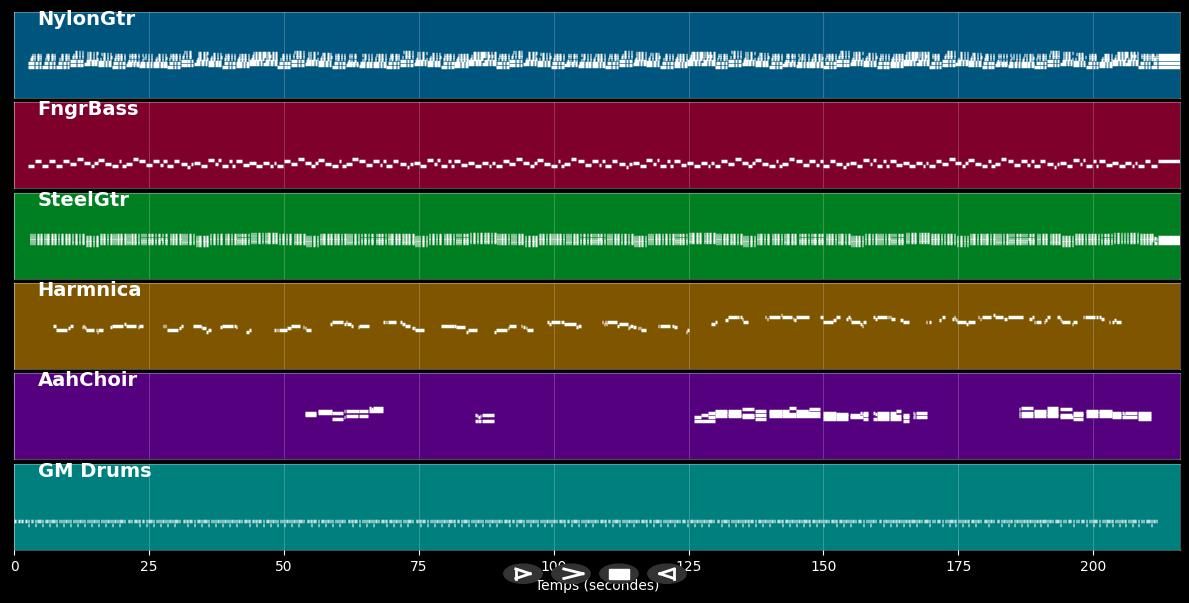Select the SteelGtr track label
This screenshot has width=1189, height=603.
[83, 199]
